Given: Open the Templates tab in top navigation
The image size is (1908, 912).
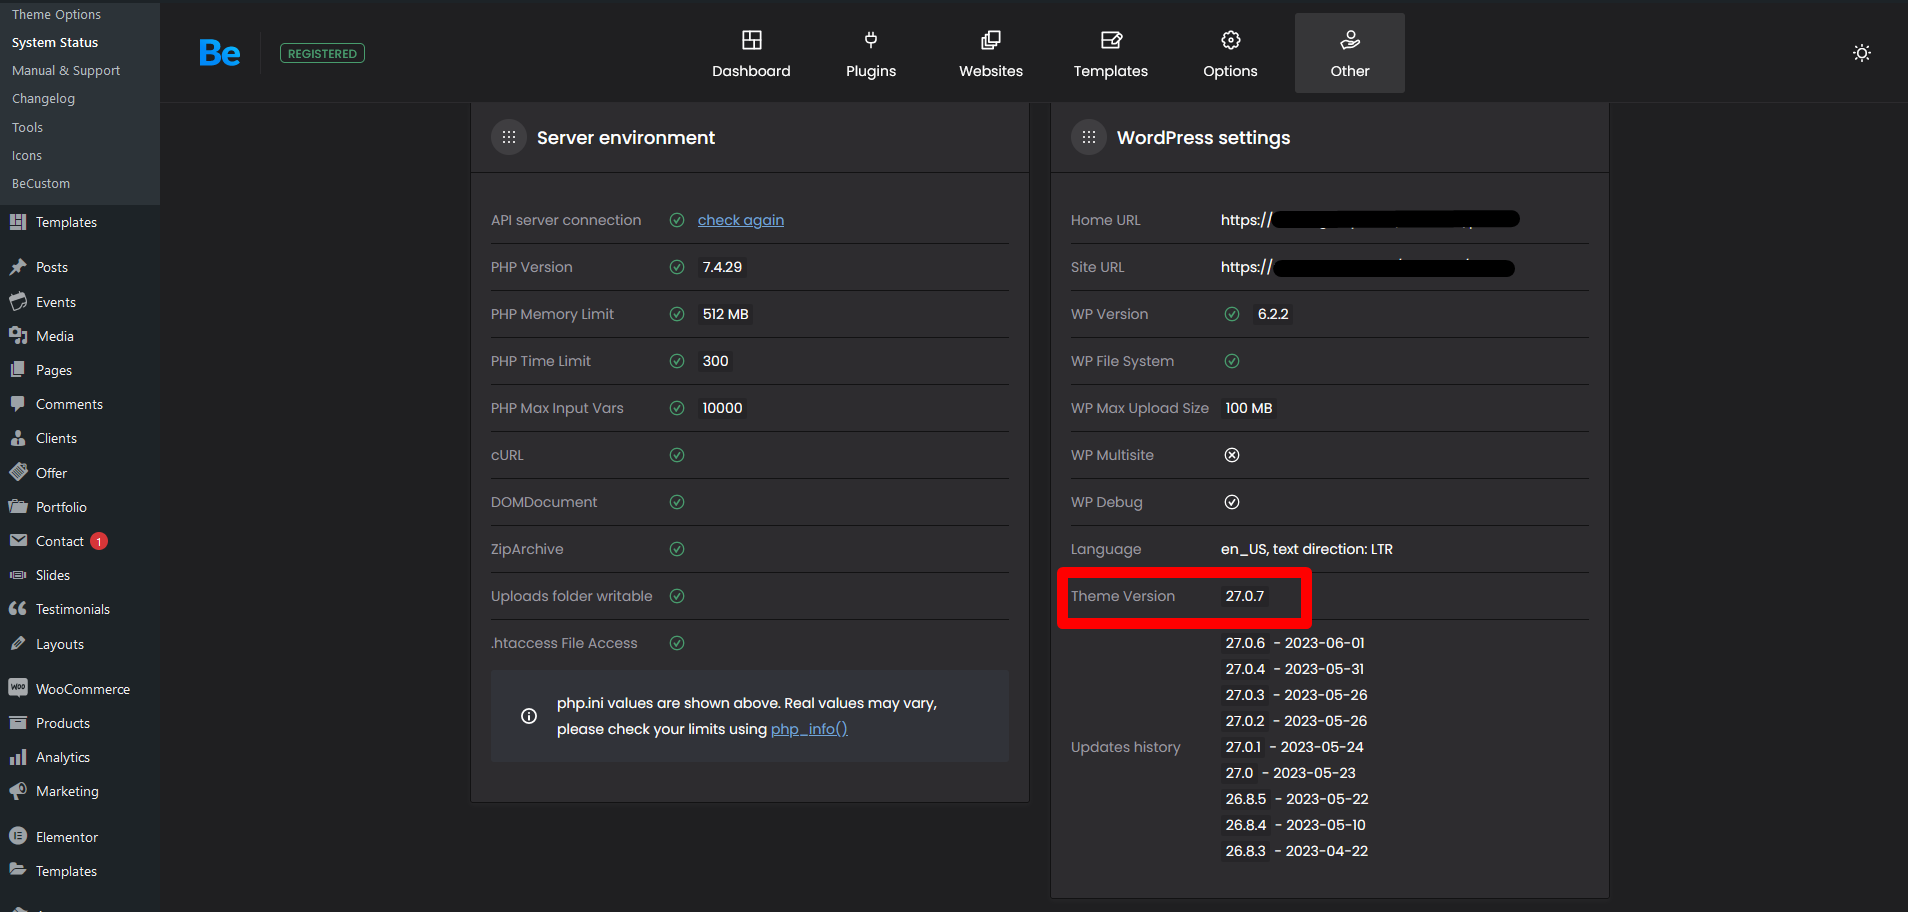Looking at the screenshot, I should pyautogui.click(x=1111, y=53).
